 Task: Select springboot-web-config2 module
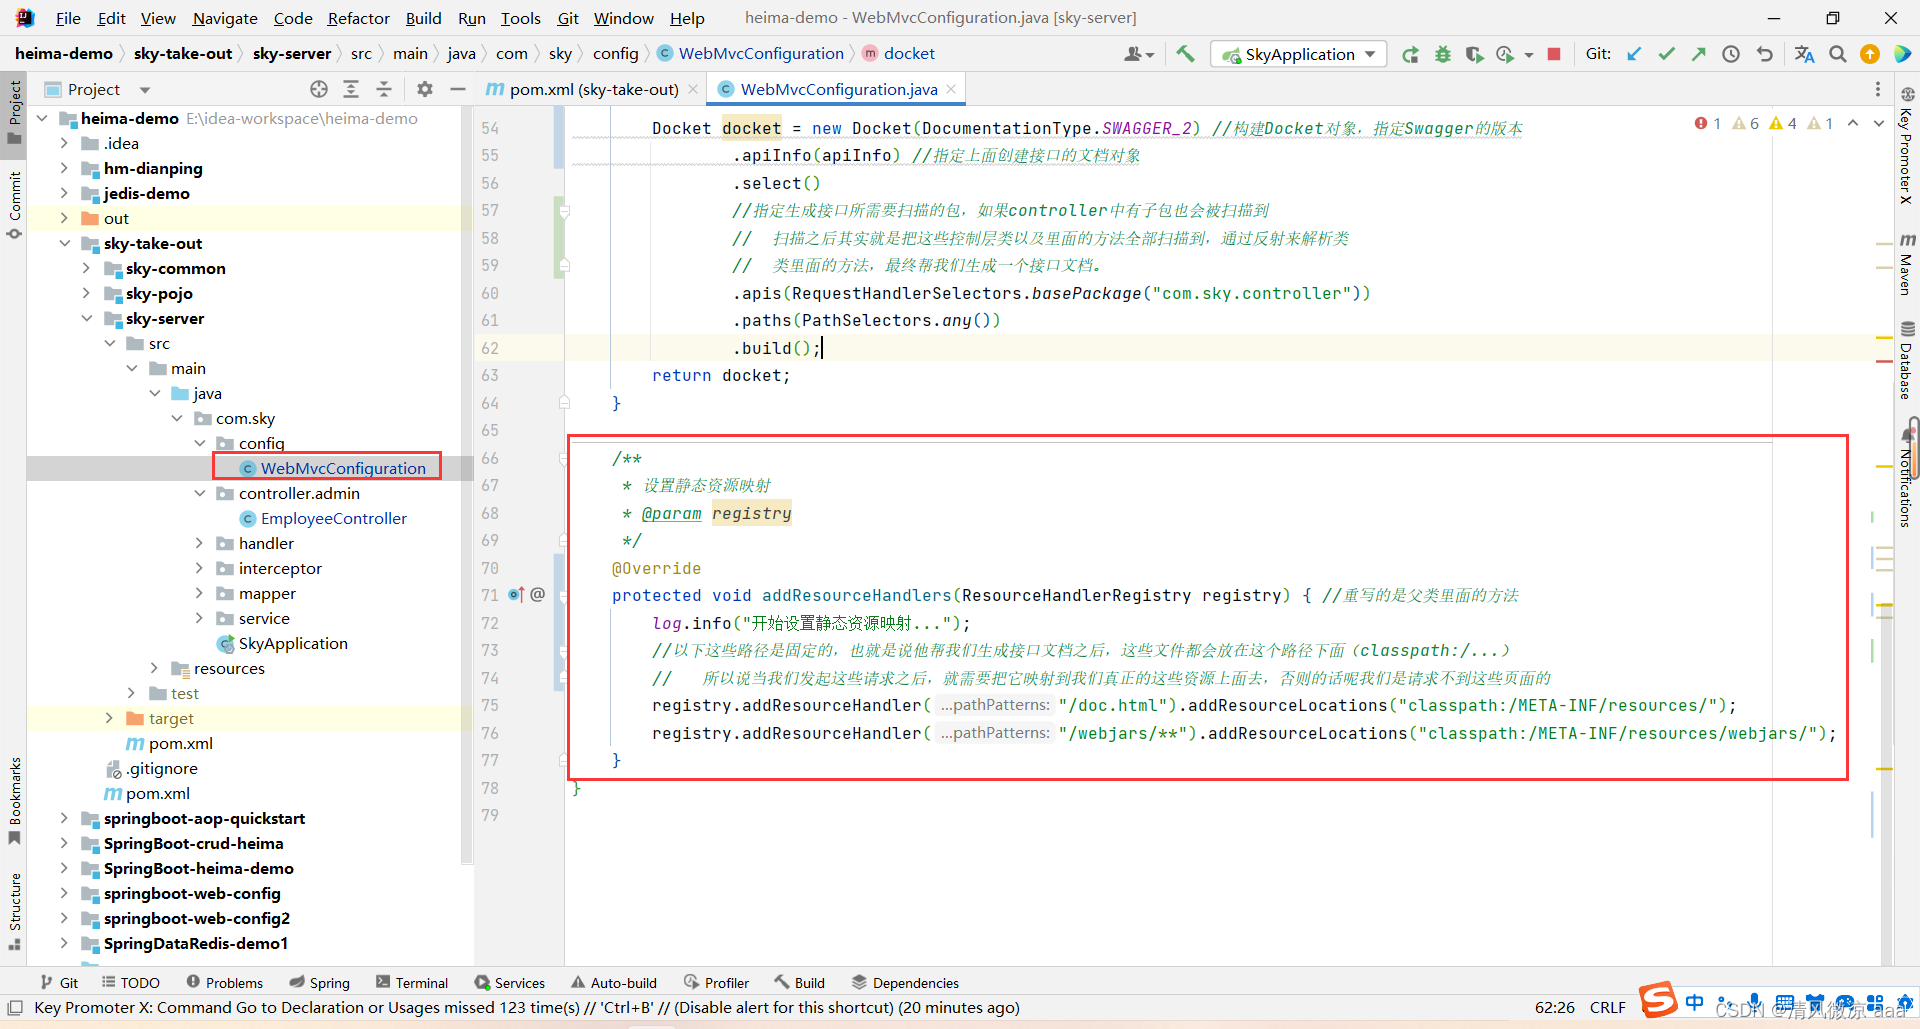tap(196, 918)
